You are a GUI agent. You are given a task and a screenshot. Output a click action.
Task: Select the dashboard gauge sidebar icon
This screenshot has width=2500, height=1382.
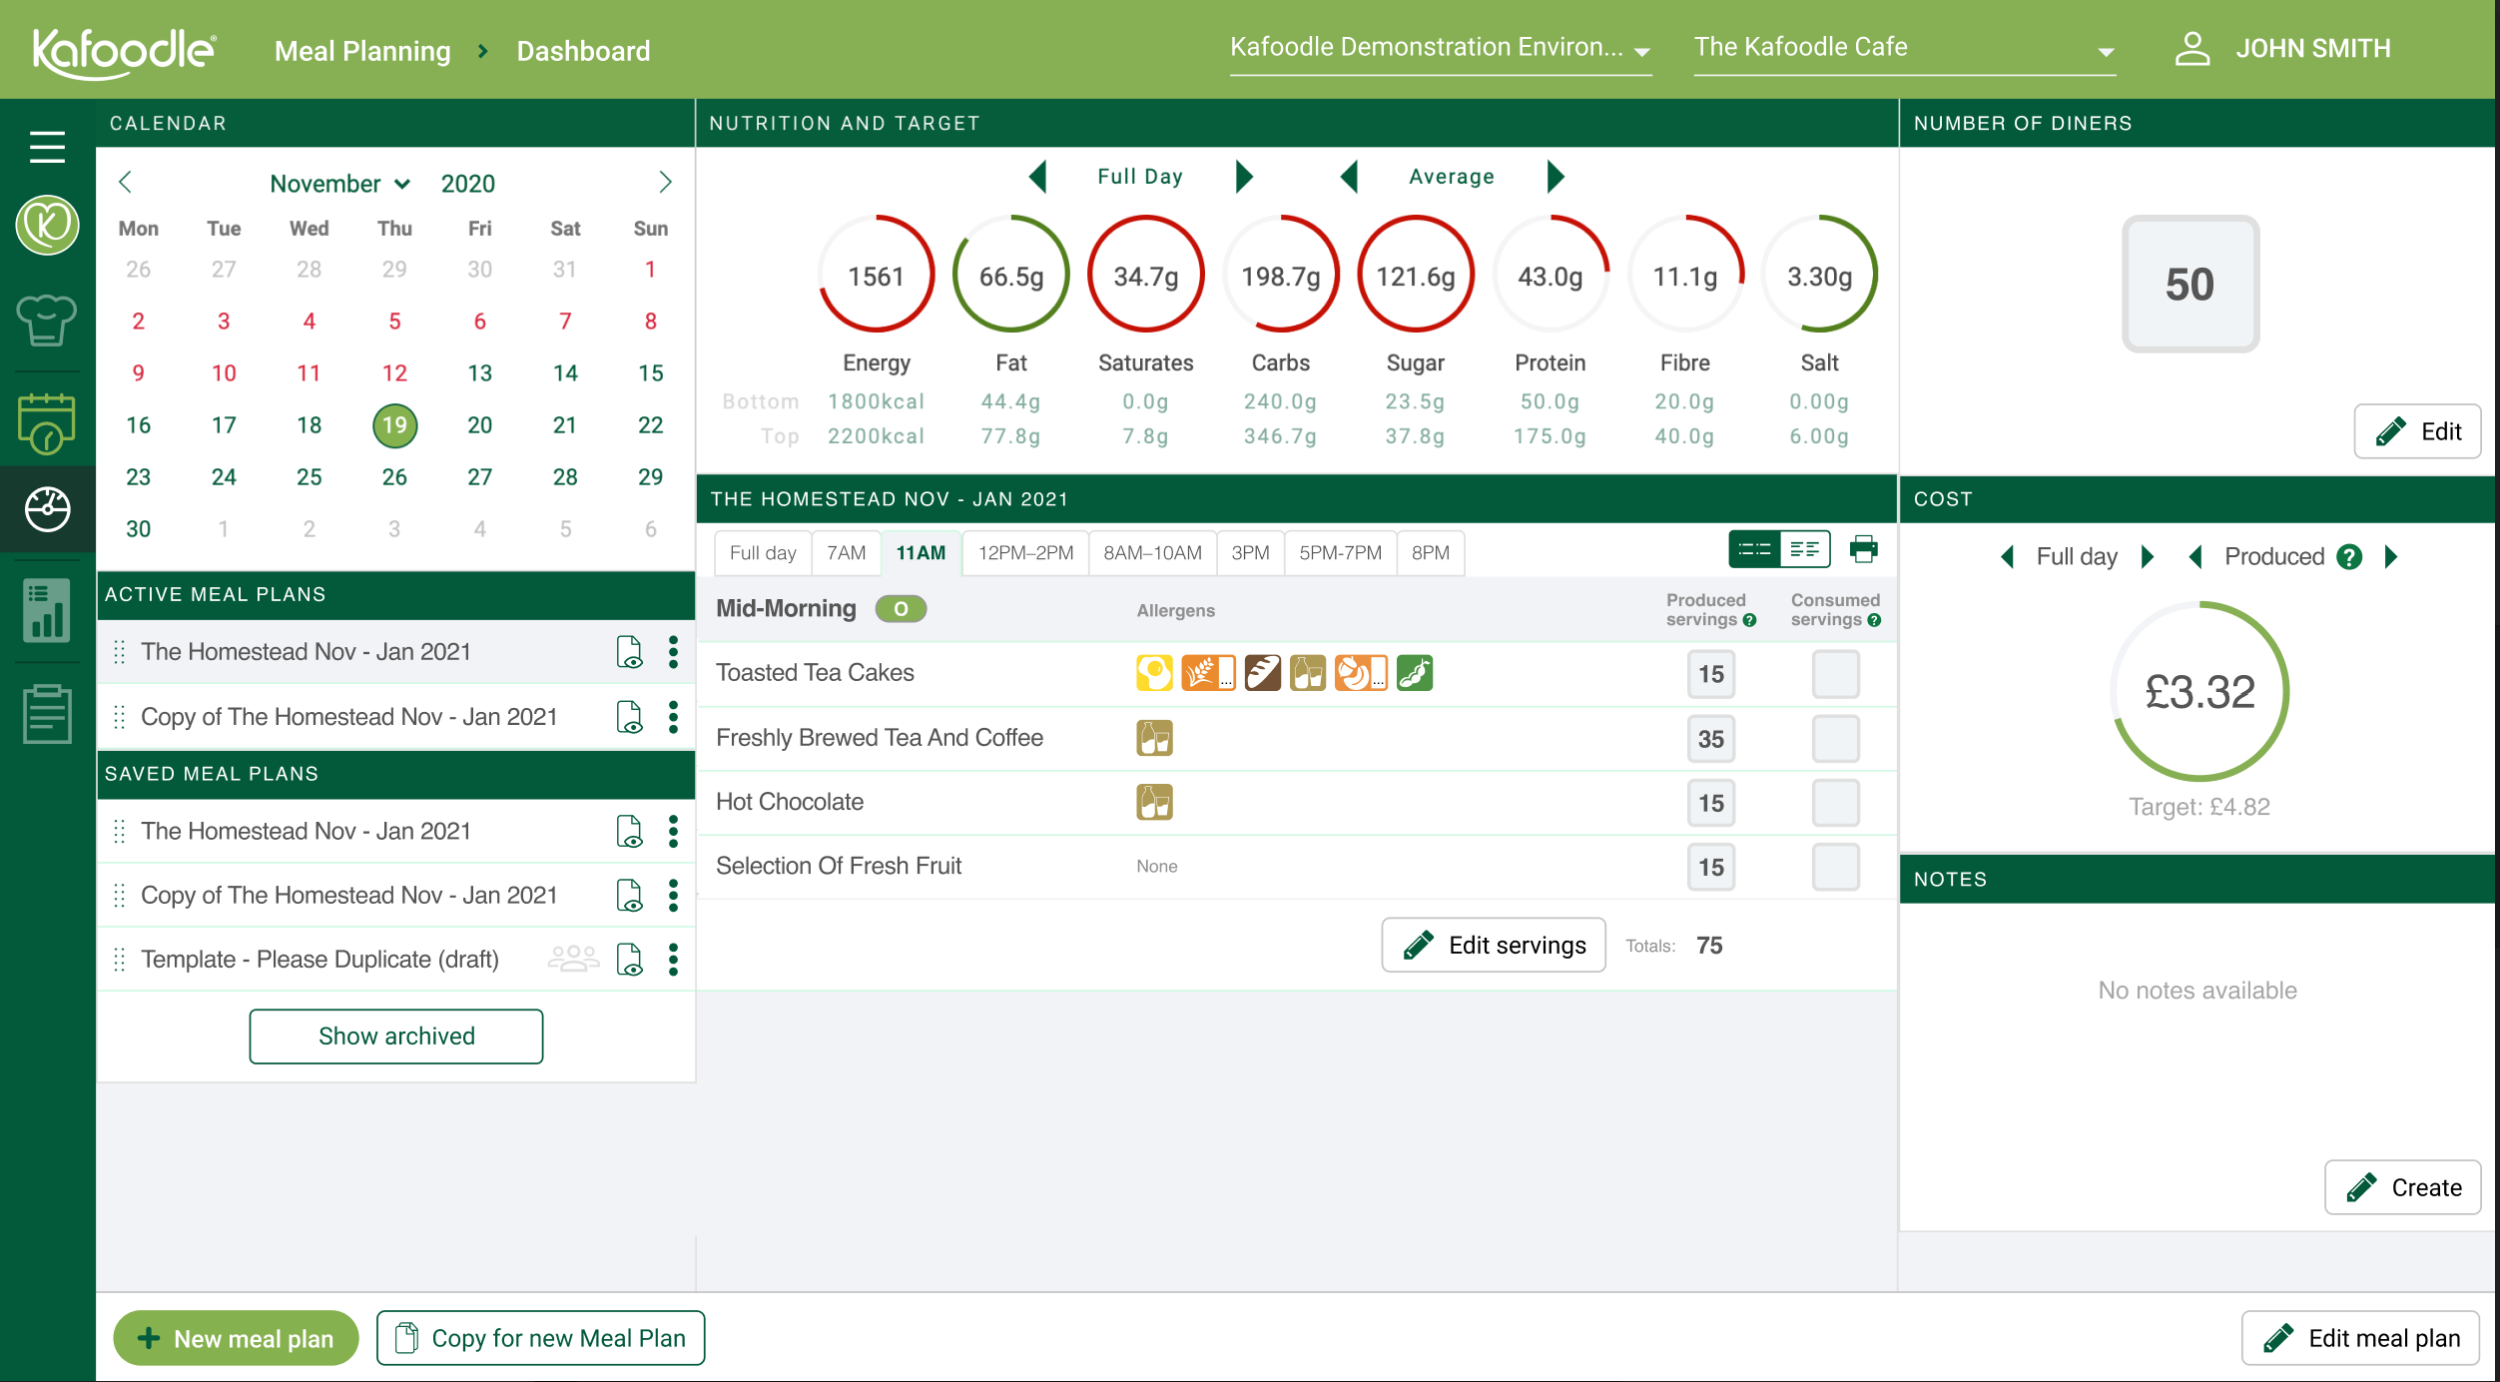(x=47, y=509)
